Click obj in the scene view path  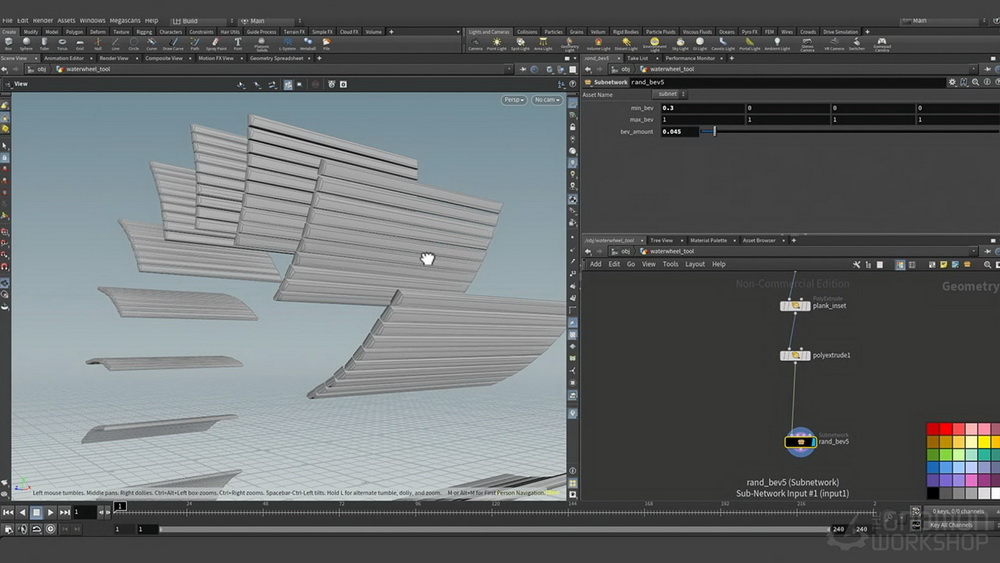[41, 69]
